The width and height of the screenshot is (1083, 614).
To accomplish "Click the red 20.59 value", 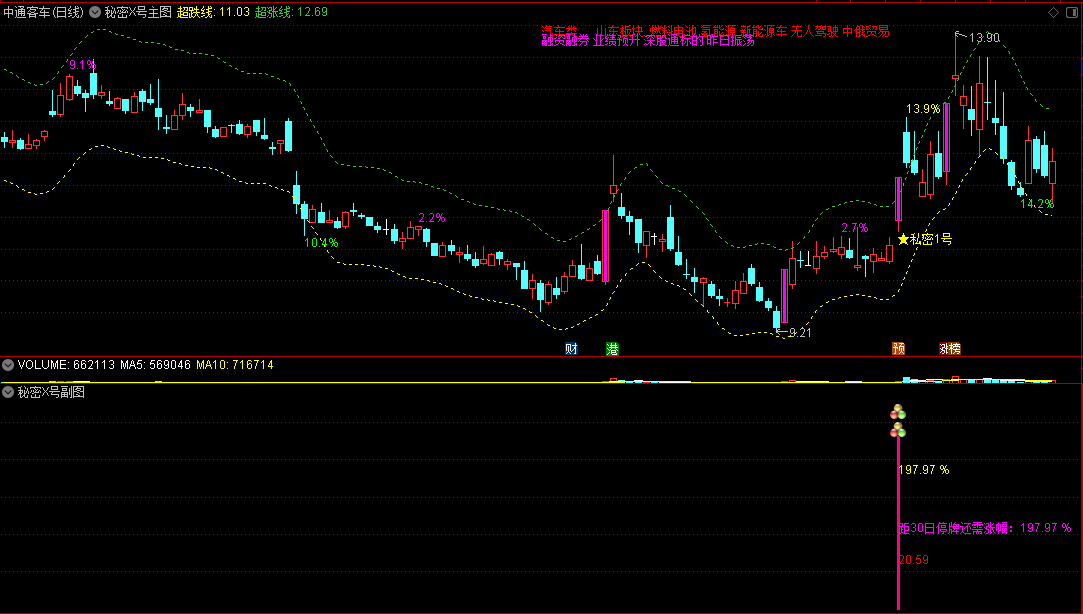I will pos(913,560).
